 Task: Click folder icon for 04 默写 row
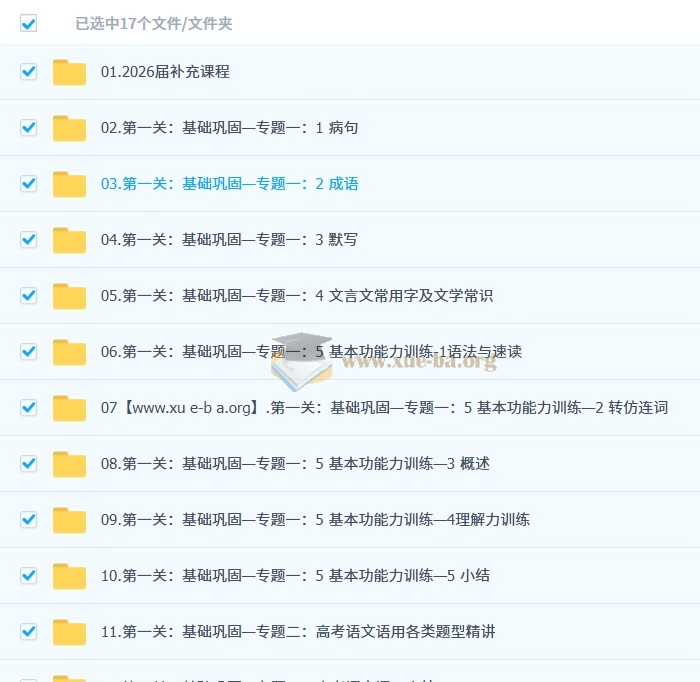(x=69, y=240)
